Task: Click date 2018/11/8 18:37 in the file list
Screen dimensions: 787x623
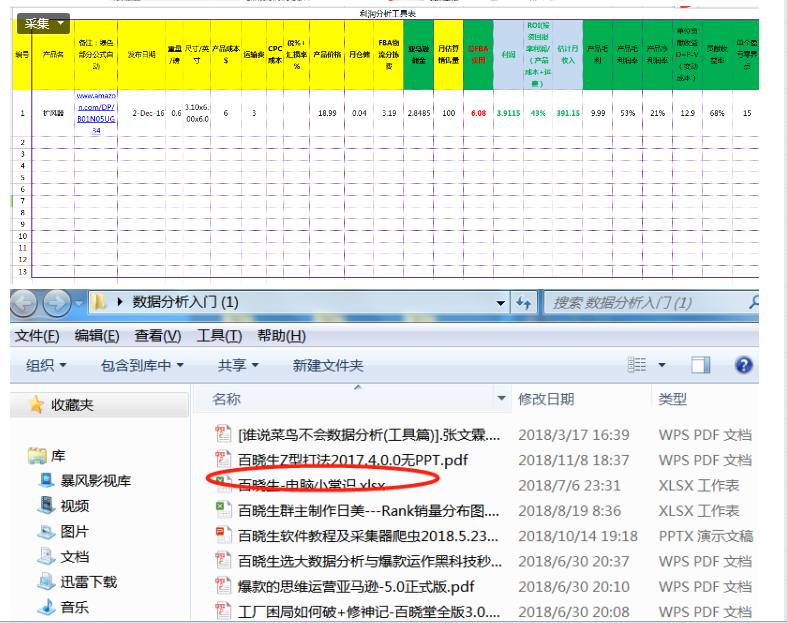Action: [x=573, y=460]
